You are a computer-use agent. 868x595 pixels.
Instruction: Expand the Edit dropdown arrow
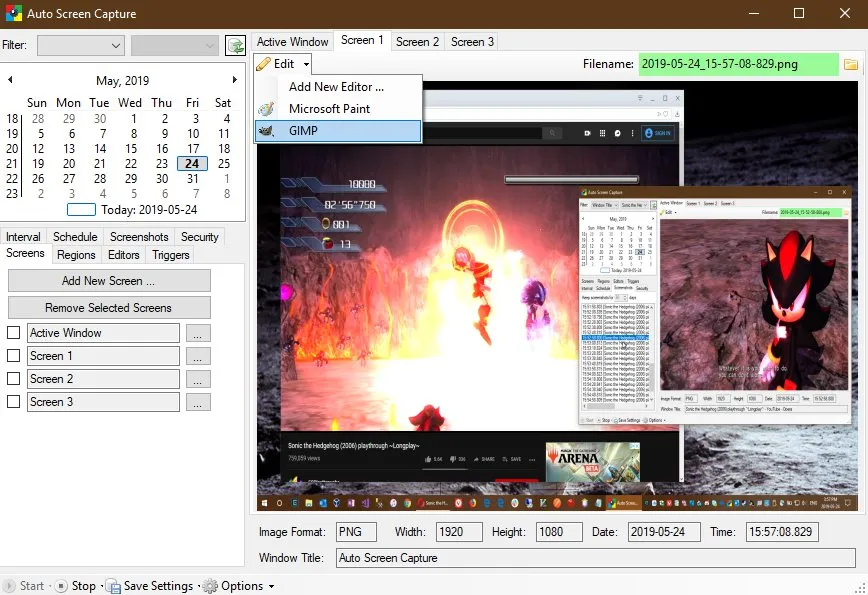(x=306, y=64)
